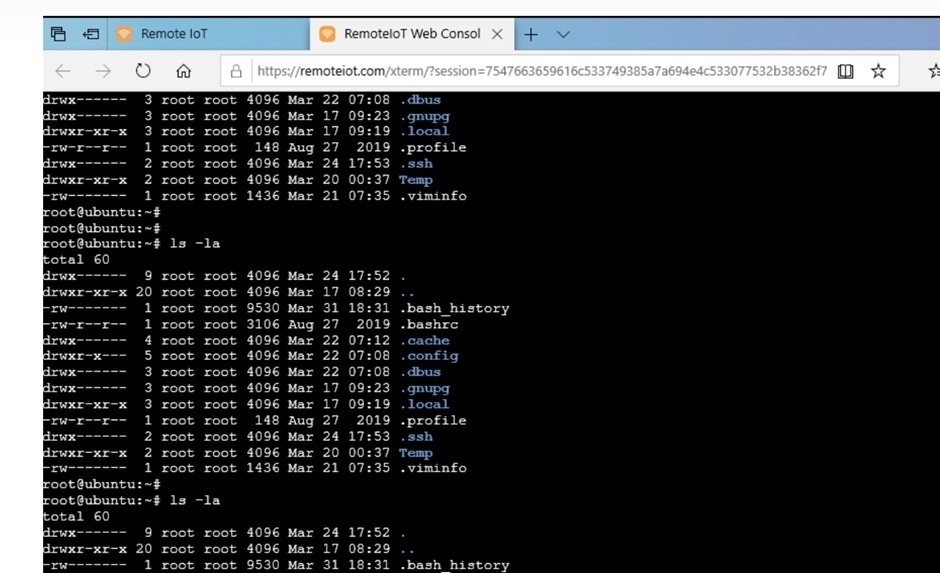Open the favorites hub icon
940x573 pixels.
tap(934, 71)
